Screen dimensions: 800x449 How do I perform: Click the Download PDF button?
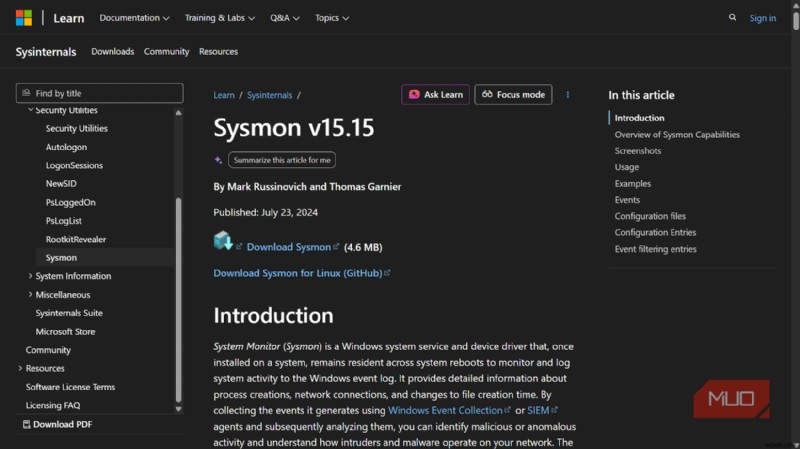(58, 425)
